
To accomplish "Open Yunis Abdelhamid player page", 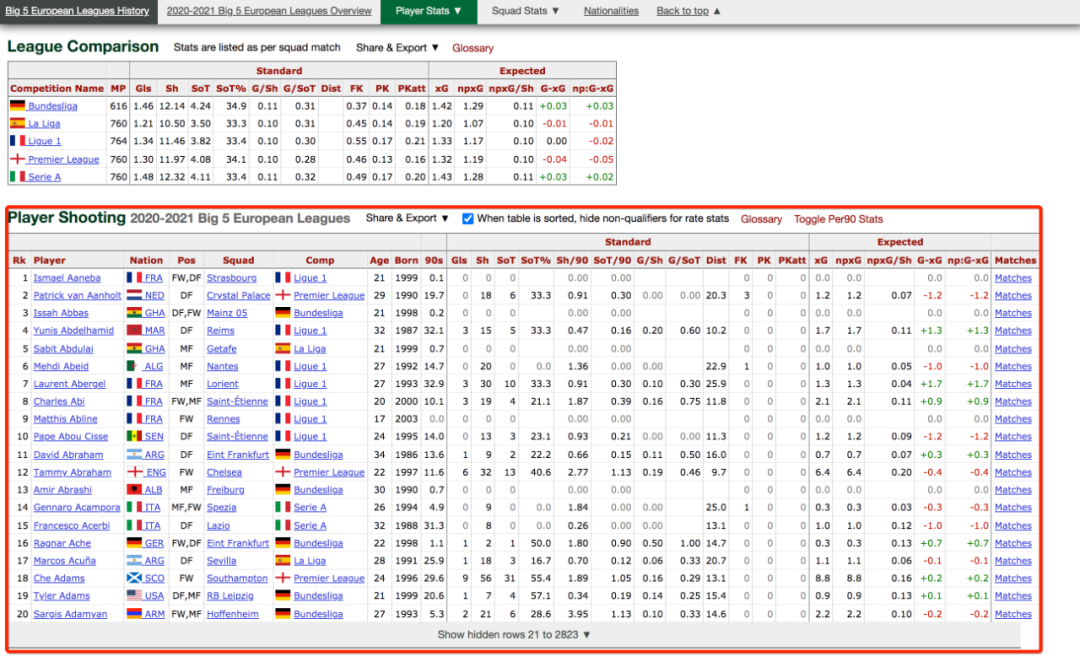I will (x=74, y=331).
